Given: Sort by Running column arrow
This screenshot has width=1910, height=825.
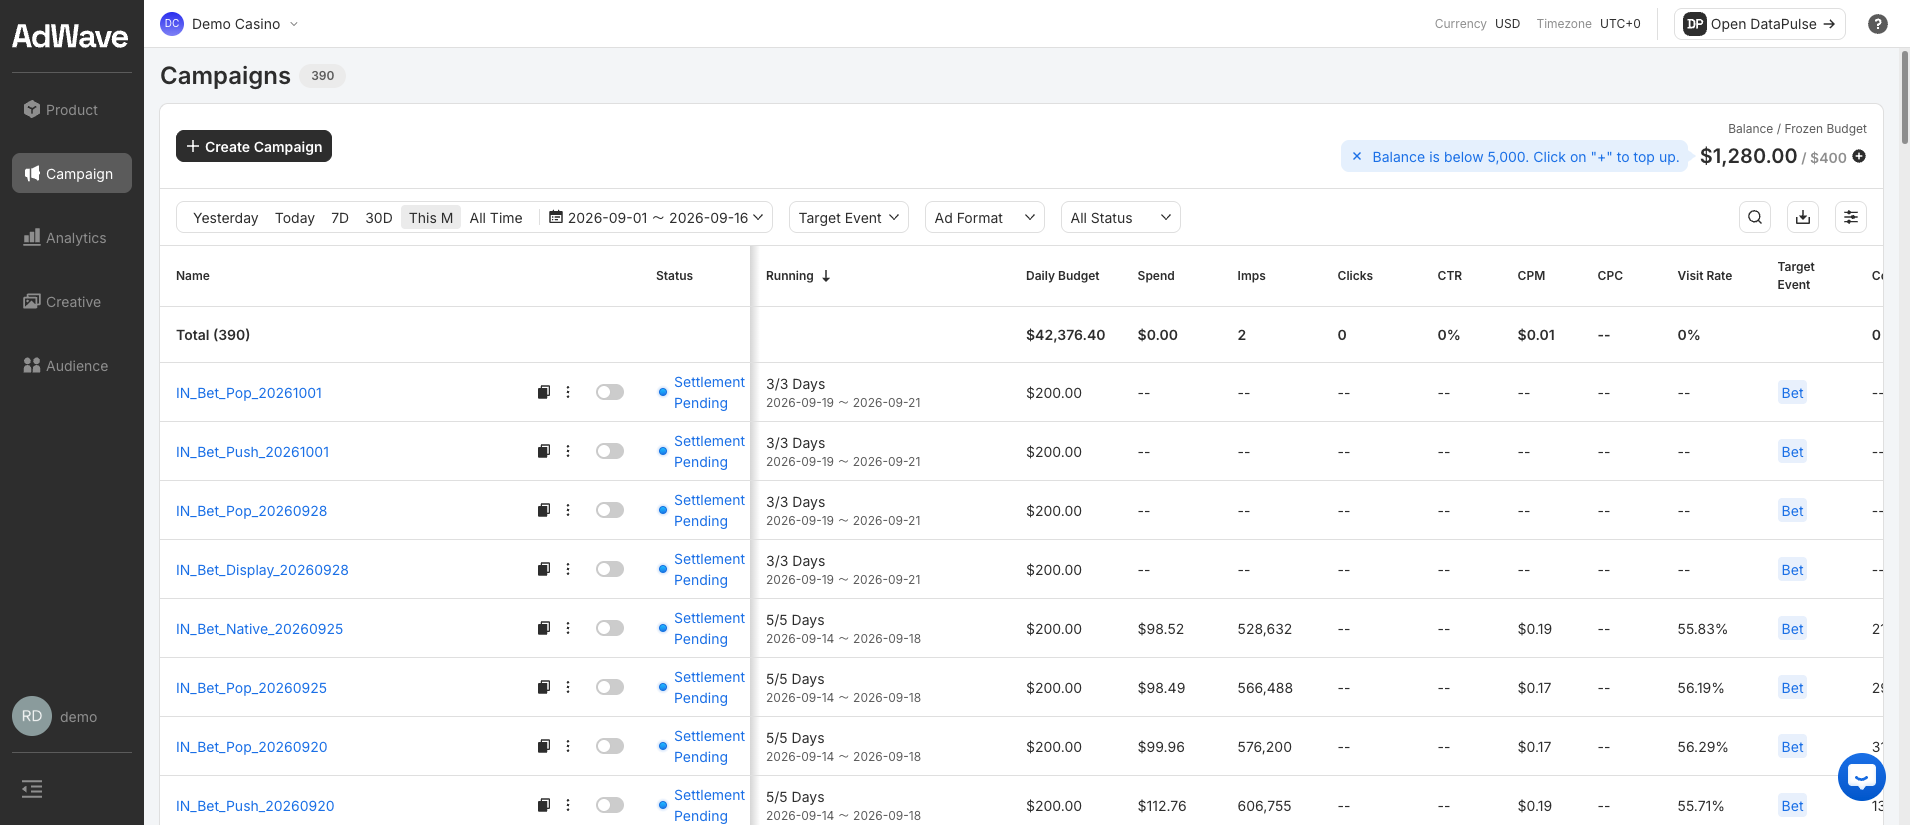Looking at the screenshot, I should (826, 276).
